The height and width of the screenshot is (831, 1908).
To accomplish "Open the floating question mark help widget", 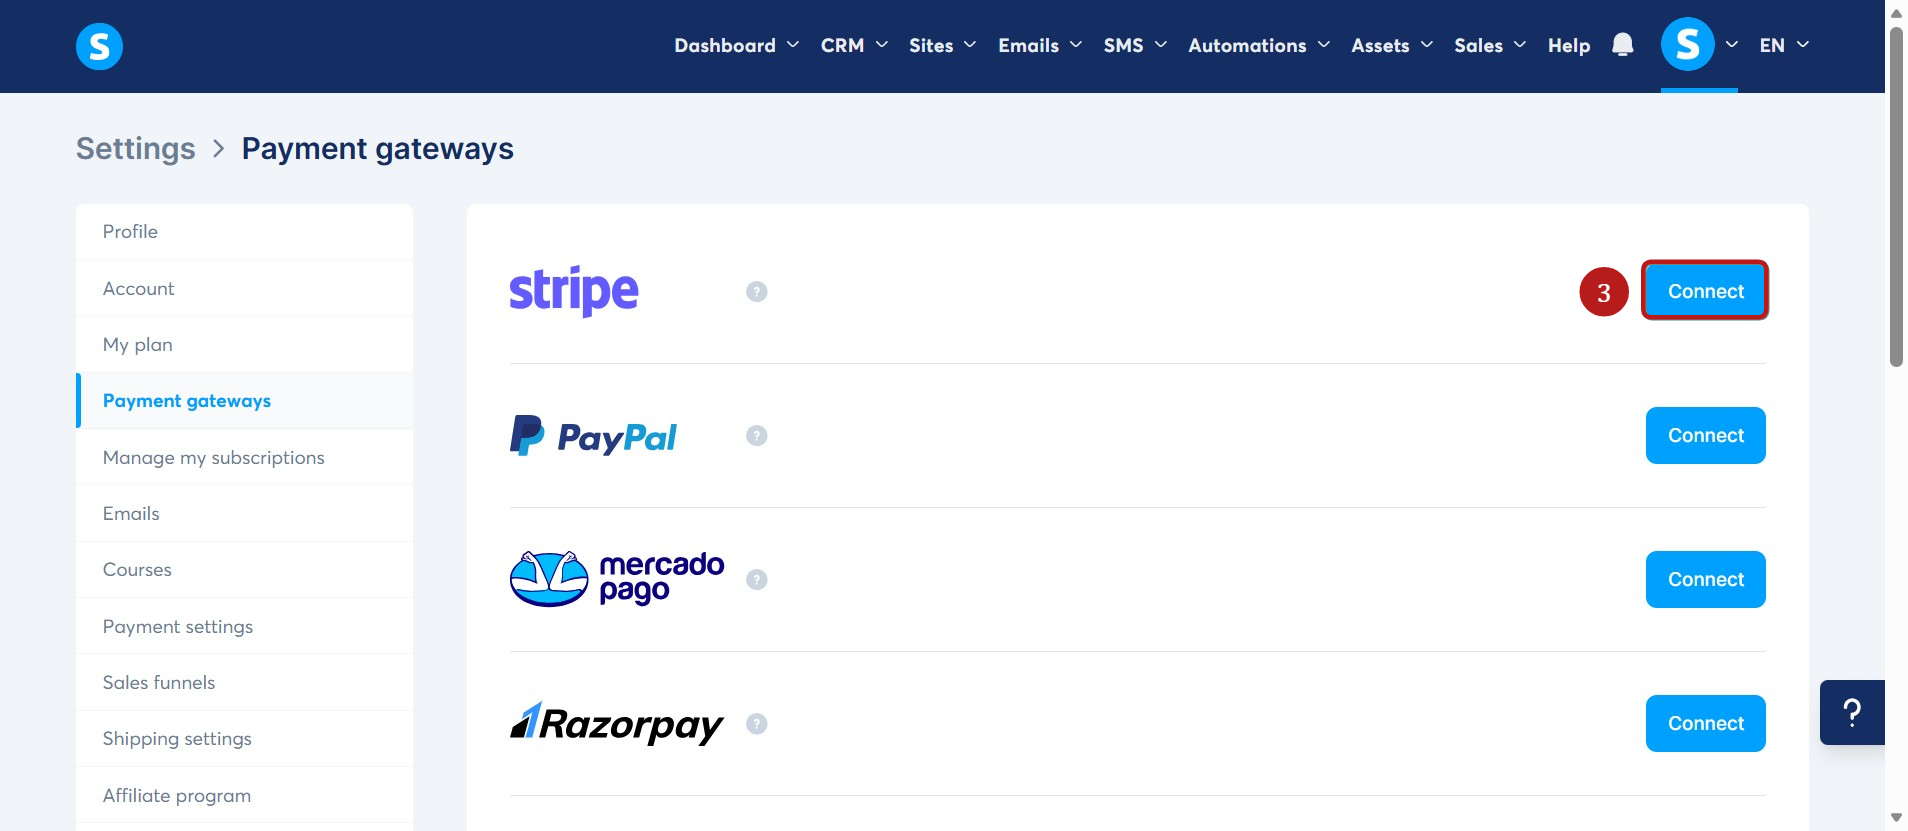I will (1852, 712).
